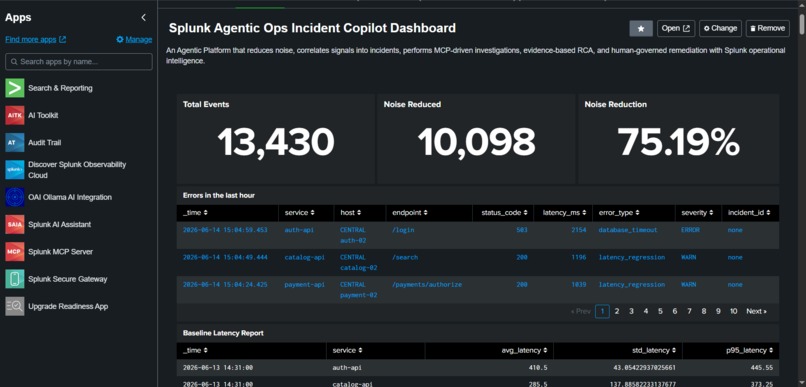
Task: Sort errors table by latency_ms column
Action: click(564, 212)
